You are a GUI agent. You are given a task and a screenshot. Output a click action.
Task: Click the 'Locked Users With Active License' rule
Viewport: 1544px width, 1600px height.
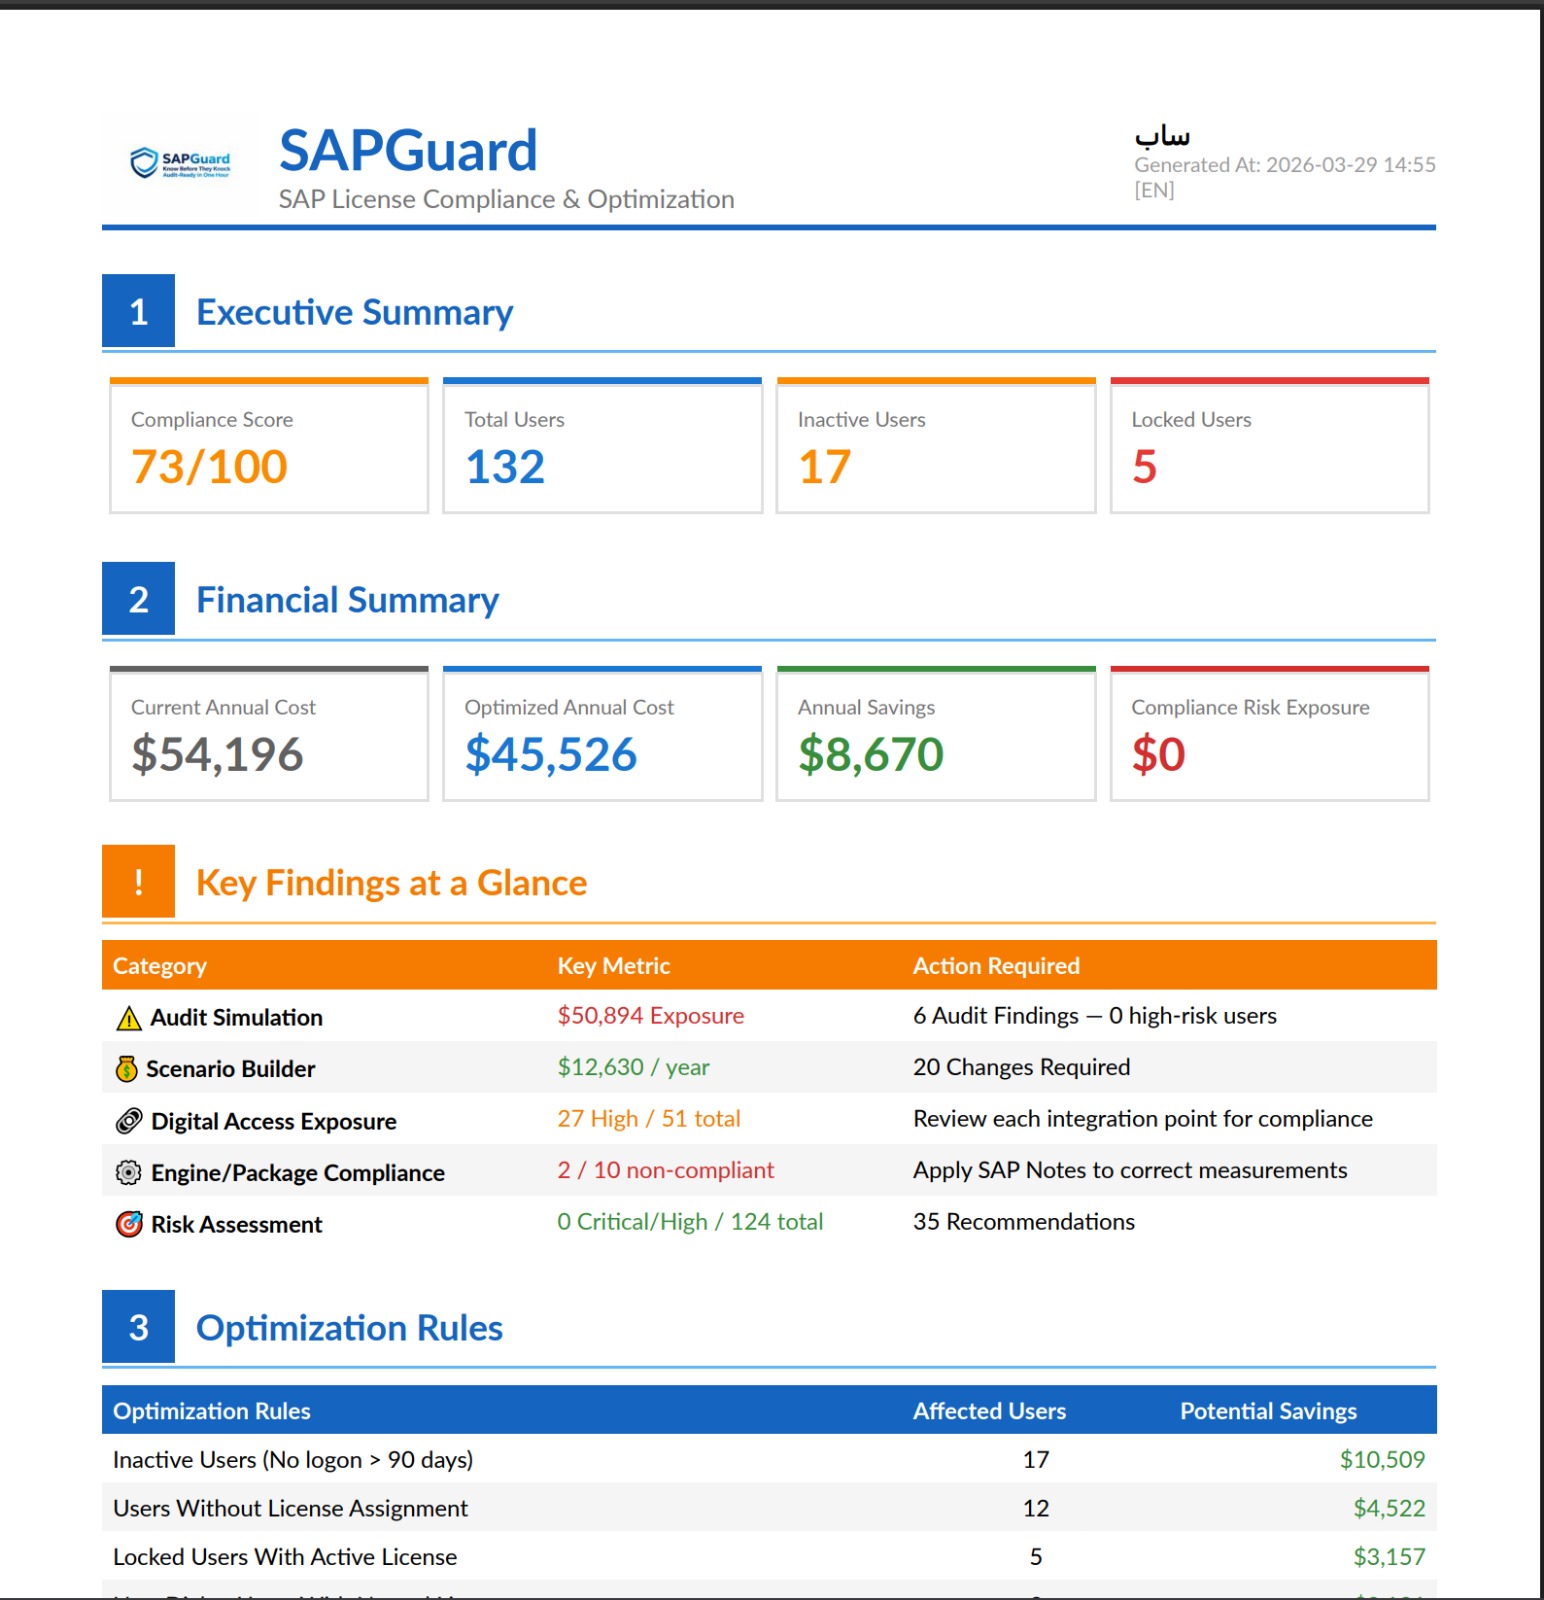coord(285,1557)
